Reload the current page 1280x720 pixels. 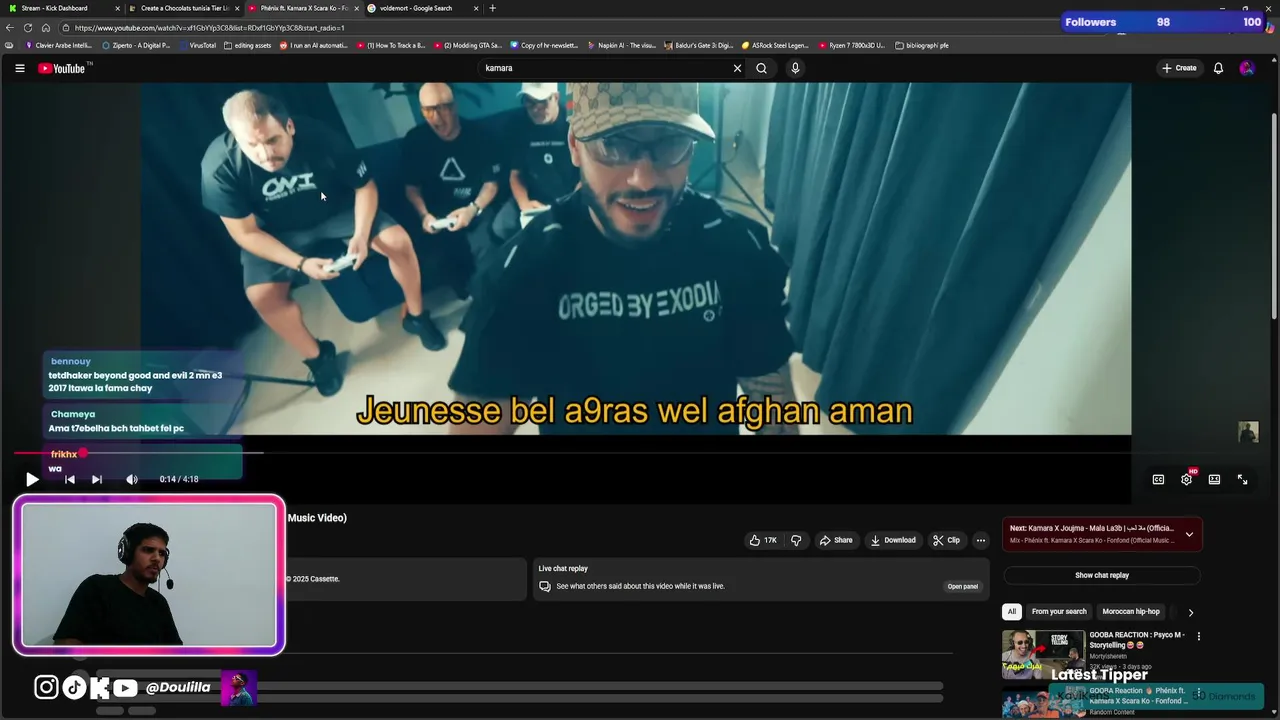(x=28, y=28)
